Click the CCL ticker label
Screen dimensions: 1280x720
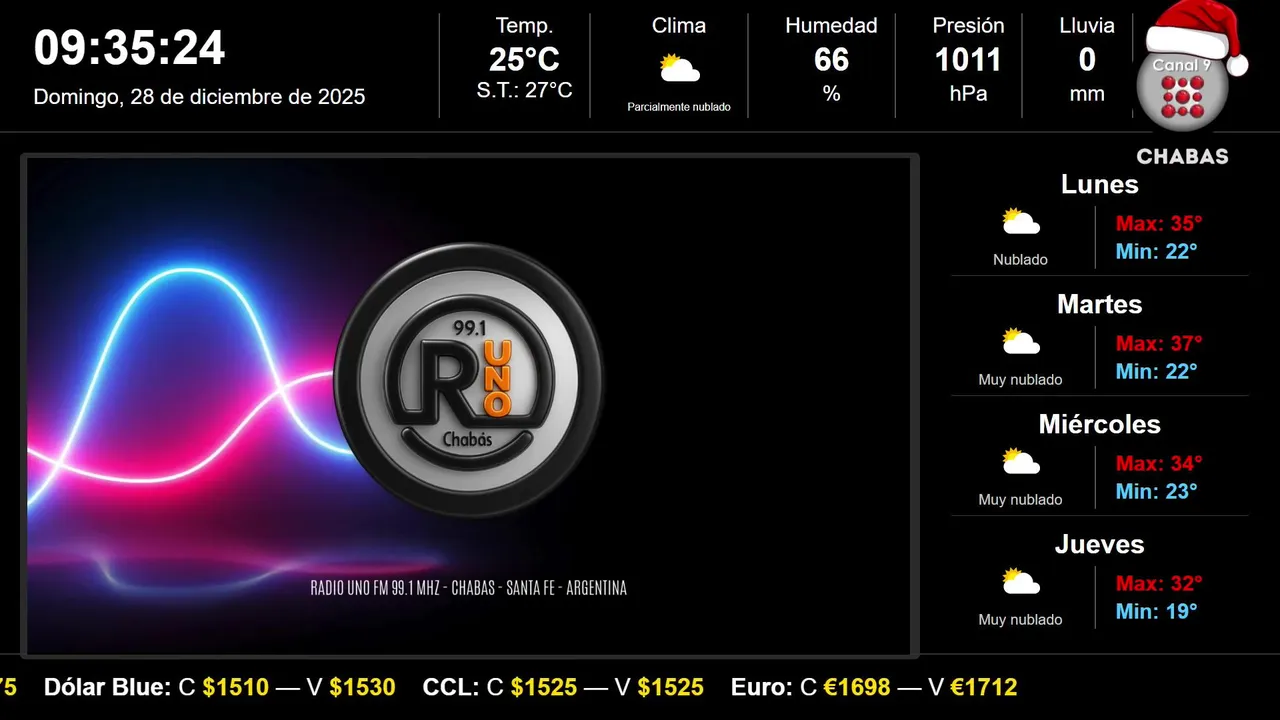click(x=451, y=687)
